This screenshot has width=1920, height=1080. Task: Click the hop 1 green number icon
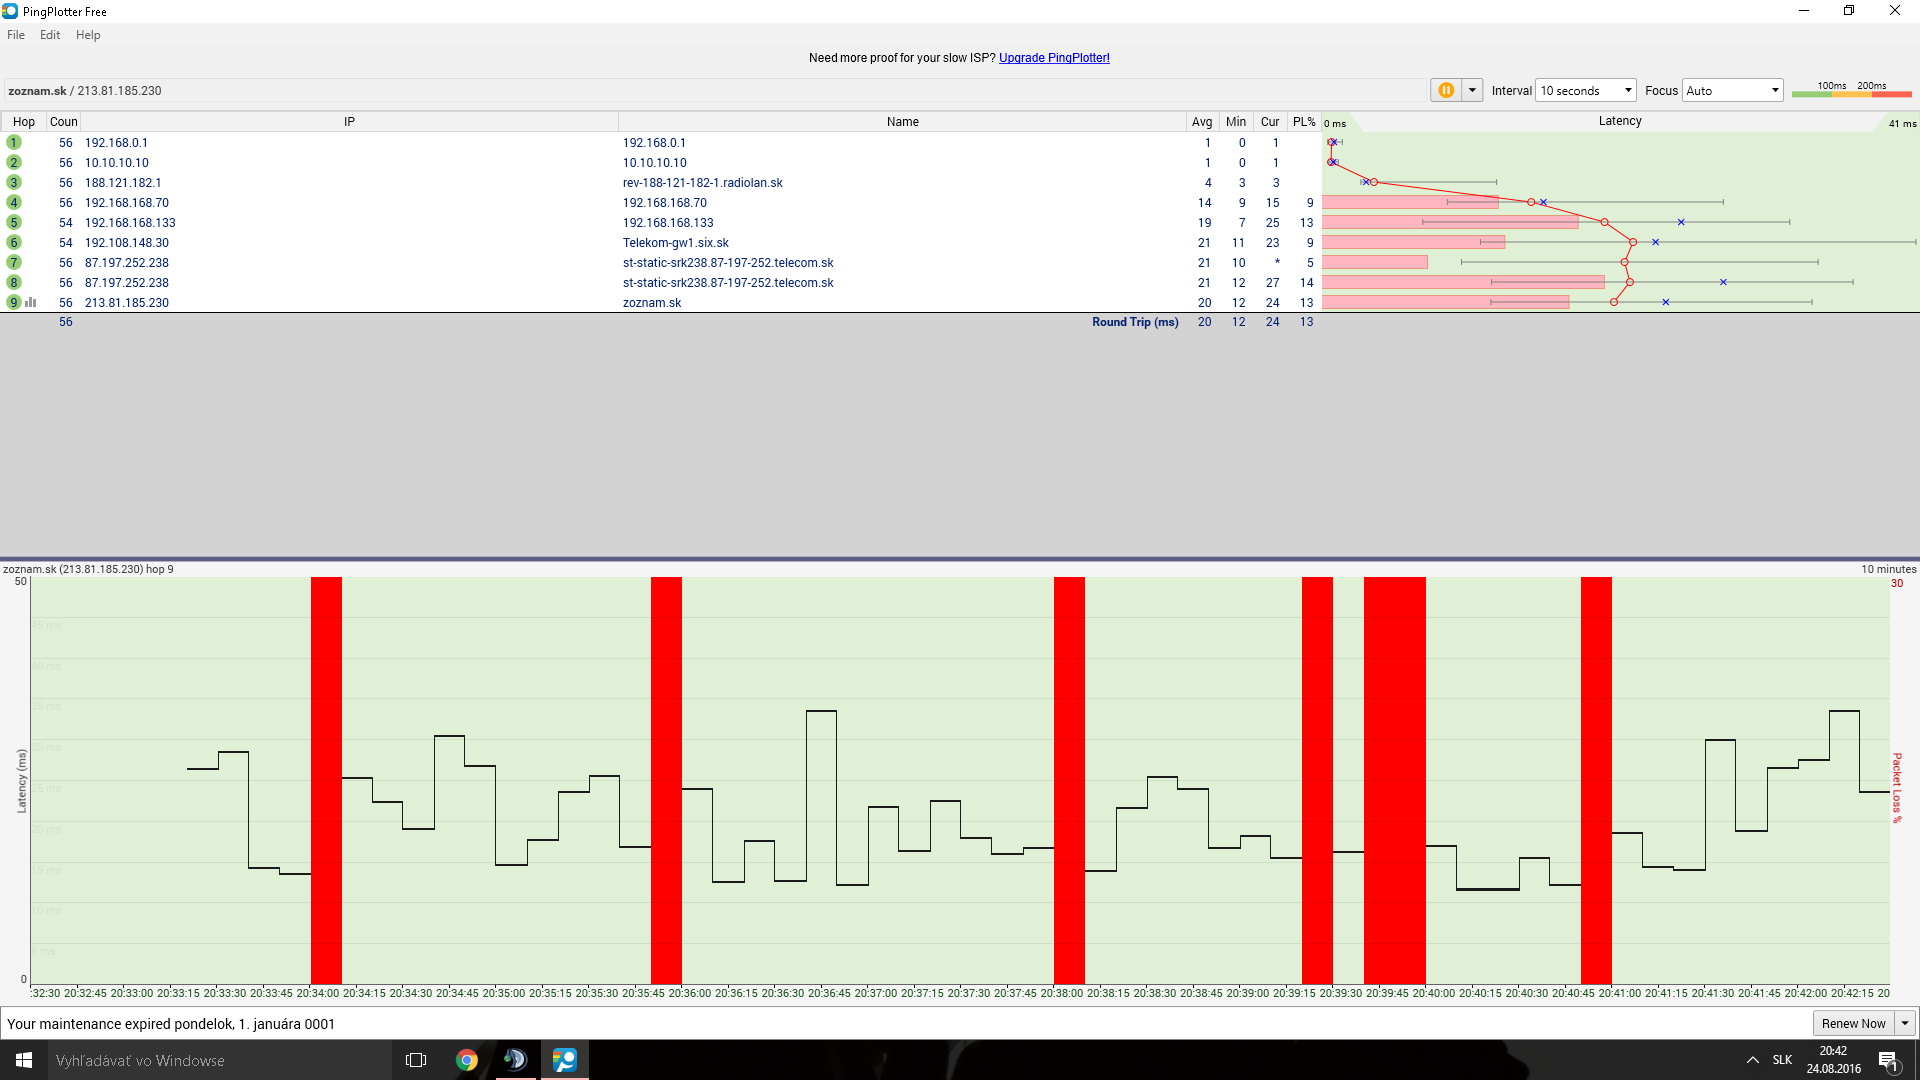[14, 143]
